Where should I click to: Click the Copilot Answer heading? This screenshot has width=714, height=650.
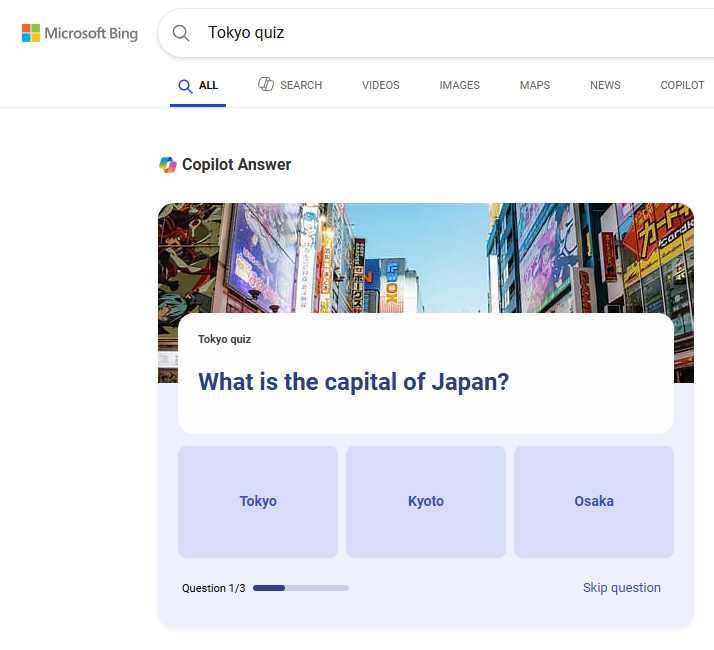[236, 164]
